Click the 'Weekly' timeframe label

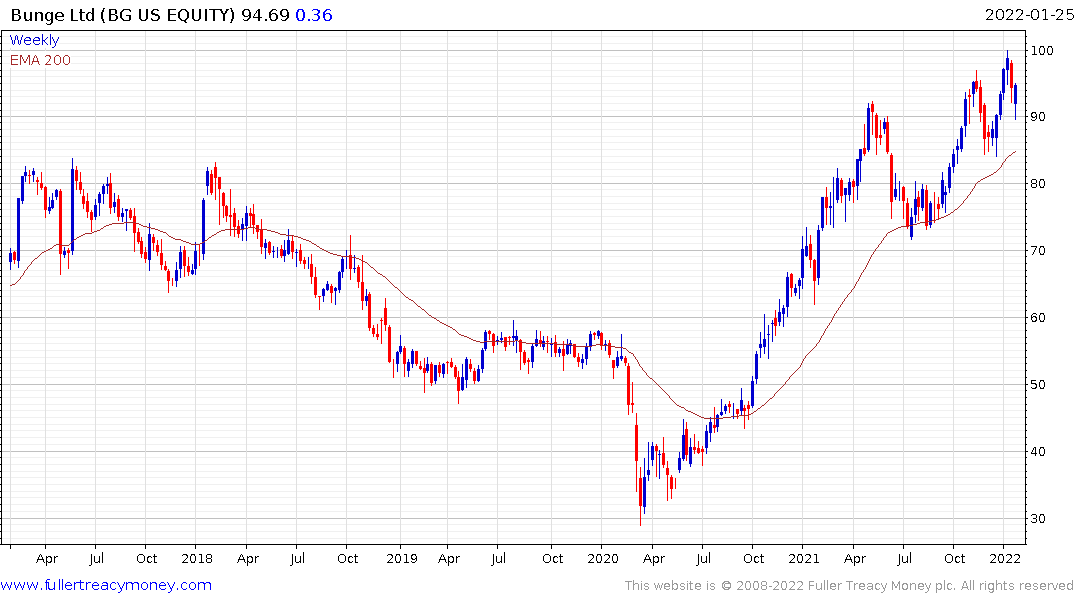coord(34,40)
